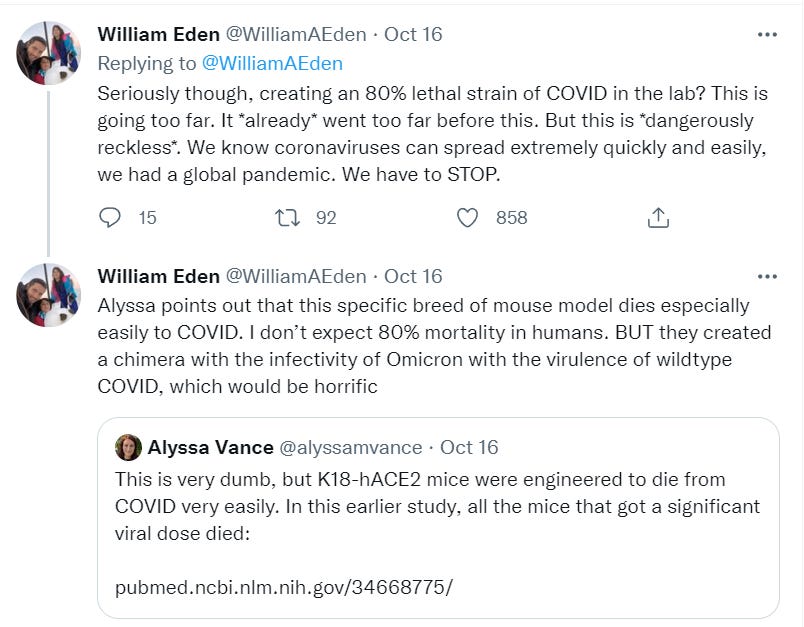
Task: Open the pubmed.ncbi.nlm.nih.gov/34668775 link
Action: click(x=291, y=586)
